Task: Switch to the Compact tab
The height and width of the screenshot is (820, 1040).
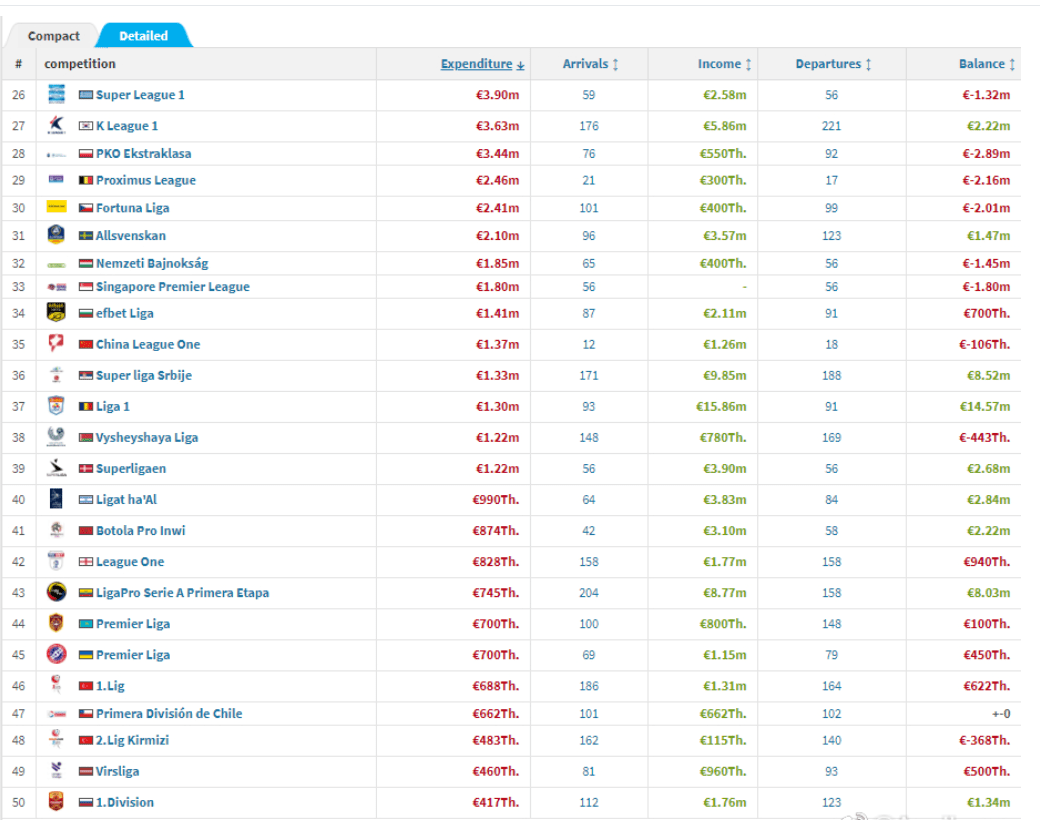Action: (x=53, y=36)
